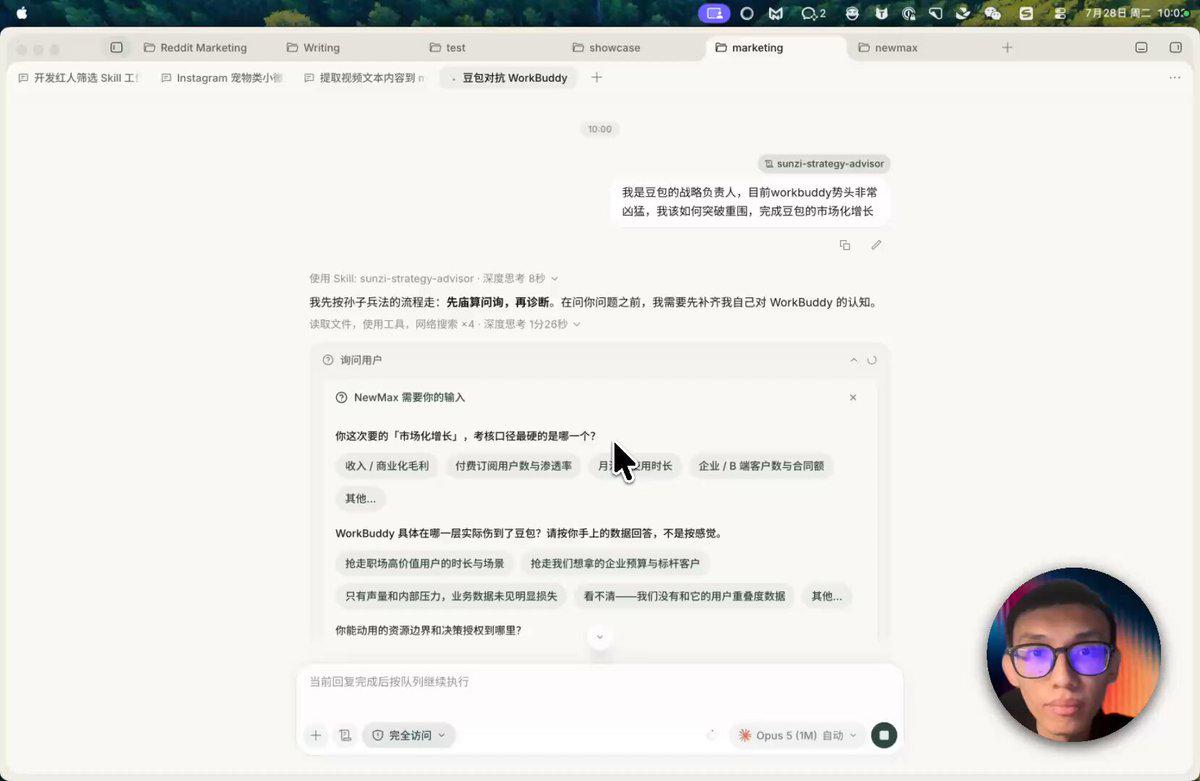Viewport: 1200px width, 781px height.
Task: Open WeChat from the menu bar
Action: point(992,13)
